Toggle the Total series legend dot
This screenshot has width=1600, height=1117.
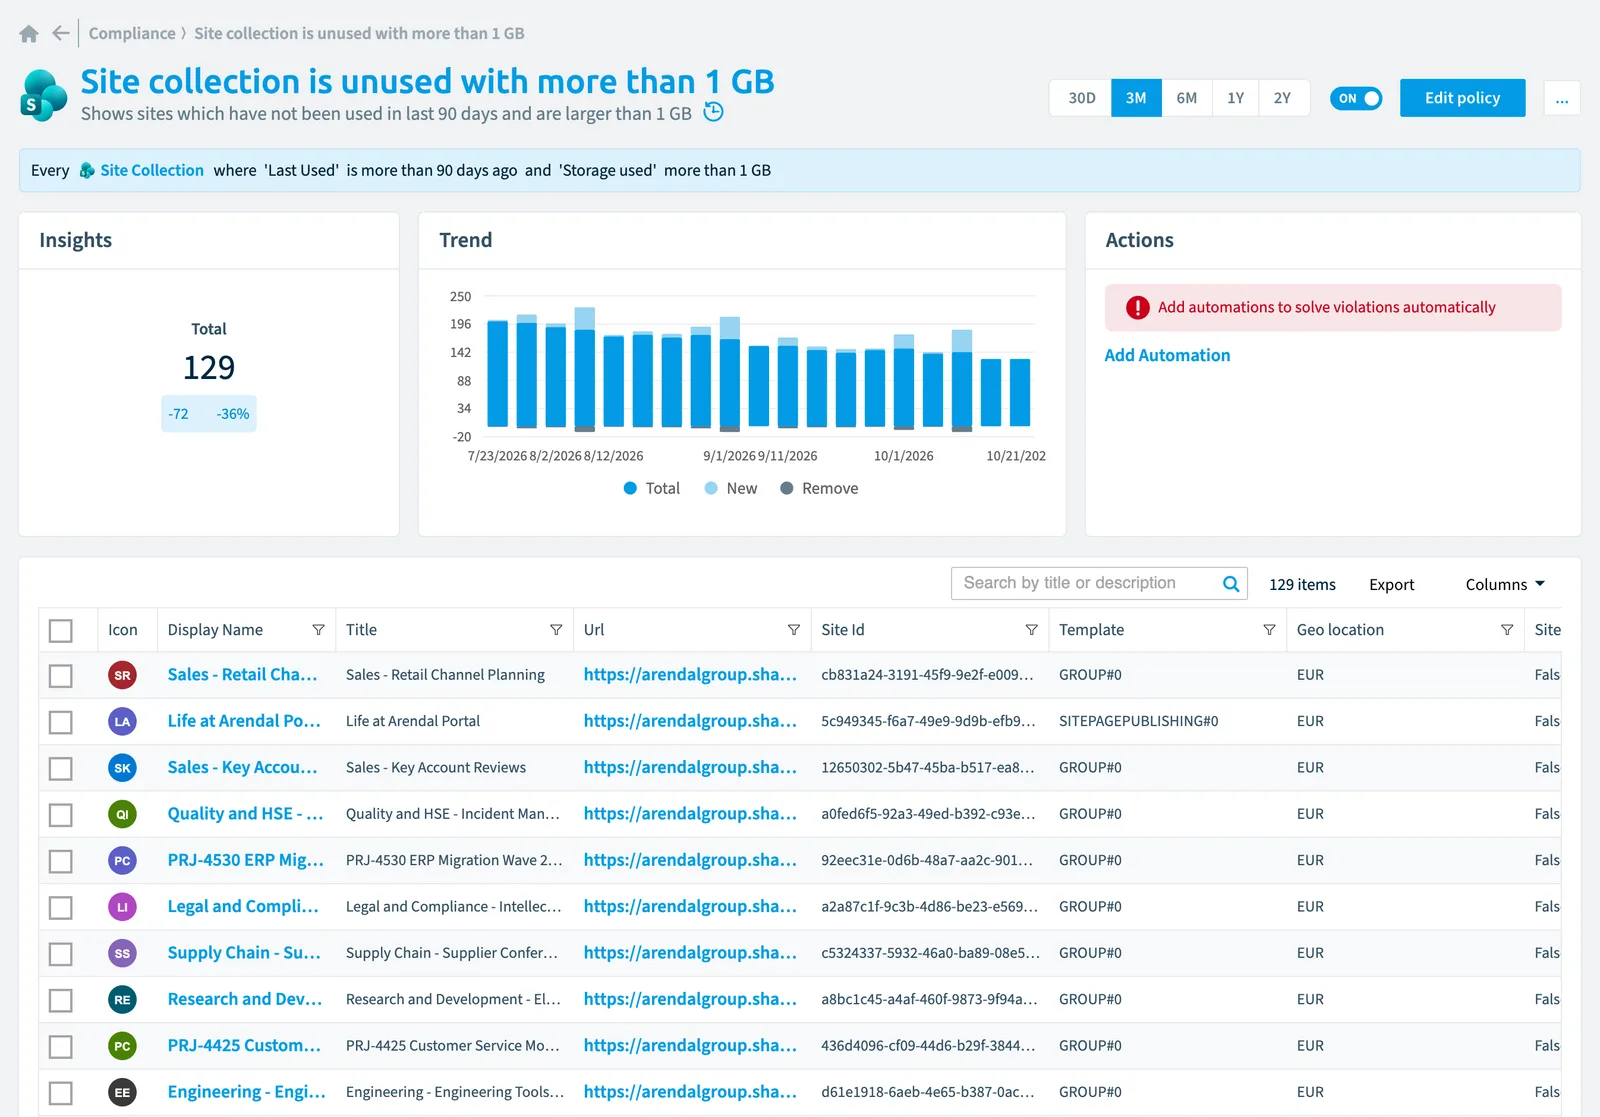pyautogui.click(x=630, y=488)
